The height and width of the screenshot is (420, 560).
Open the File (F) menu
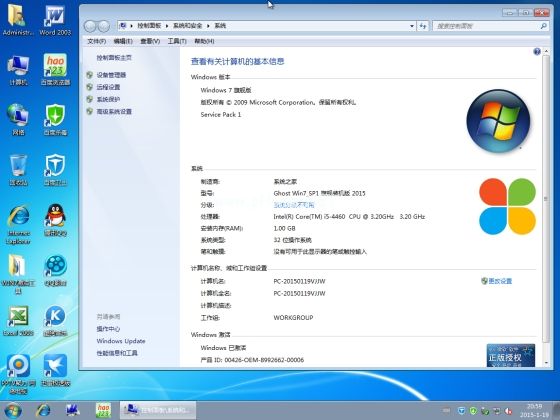(x=96, y=41)
